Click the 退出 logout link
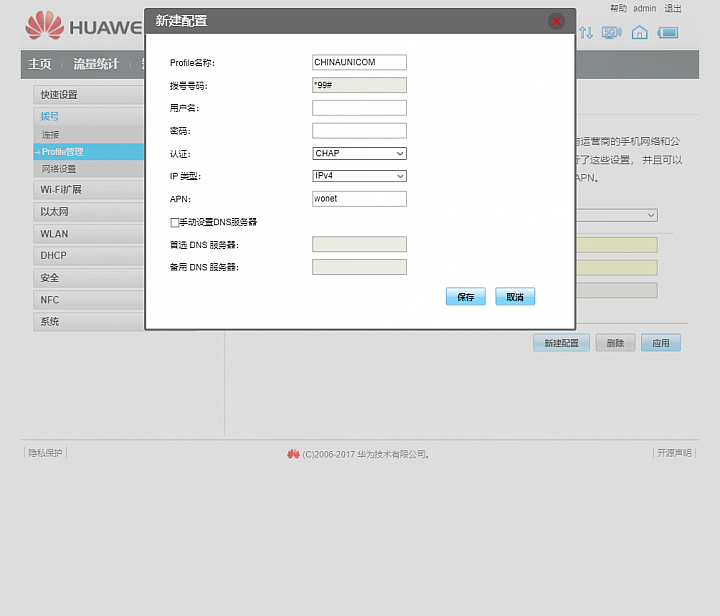The image size is (720, 616). tap(673, 8)
